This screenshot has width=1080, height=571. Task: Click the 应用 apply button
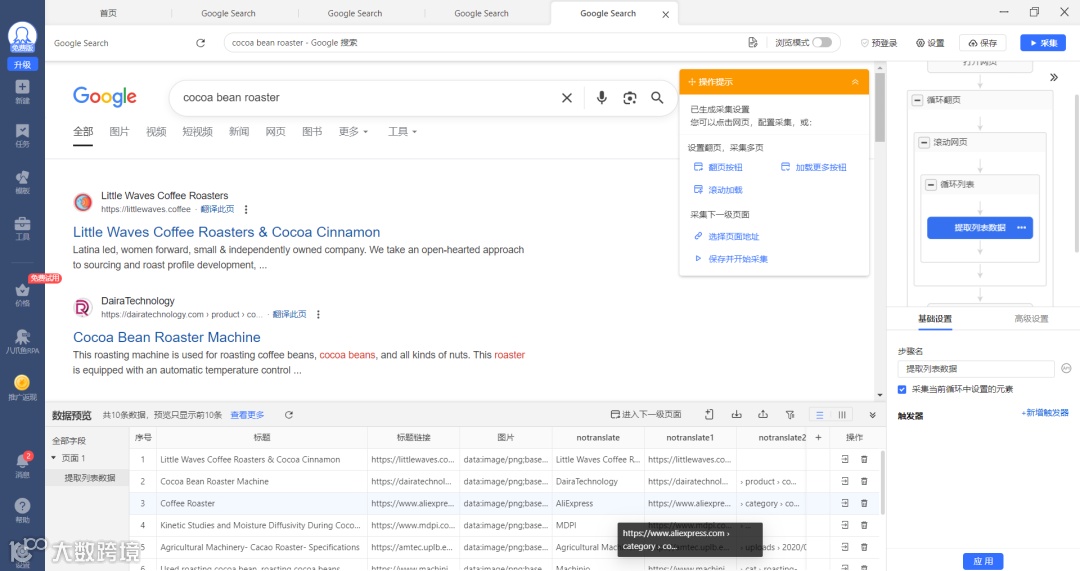tap(983, 561)
